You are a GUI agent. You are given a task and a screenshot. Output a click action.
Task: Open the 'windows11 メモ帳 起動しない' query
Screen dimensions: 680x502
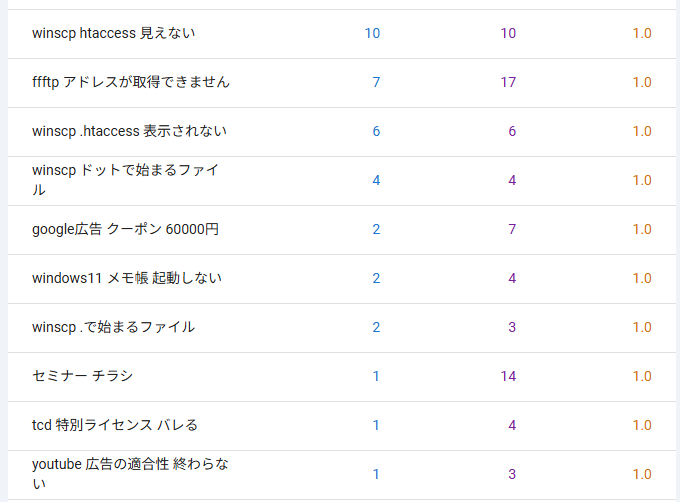127,278
